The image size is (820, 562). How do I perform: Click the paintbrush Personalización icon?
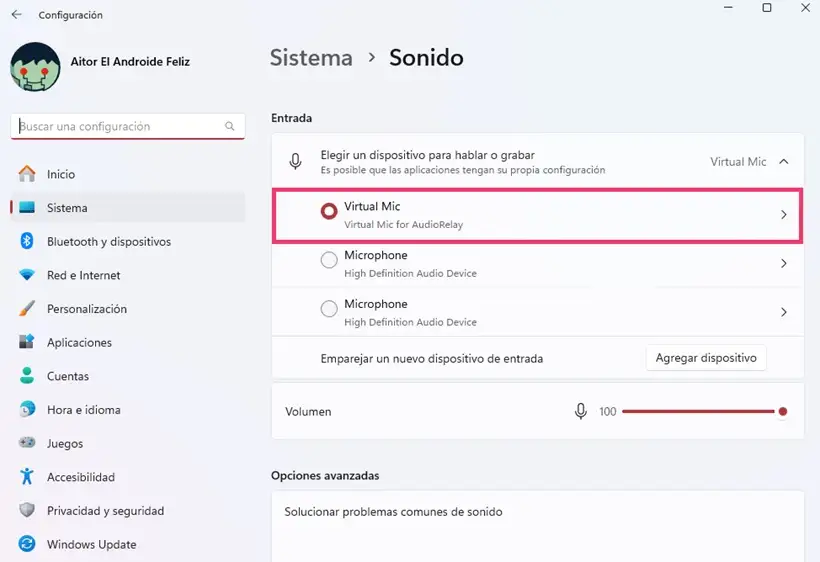(27, 308)
